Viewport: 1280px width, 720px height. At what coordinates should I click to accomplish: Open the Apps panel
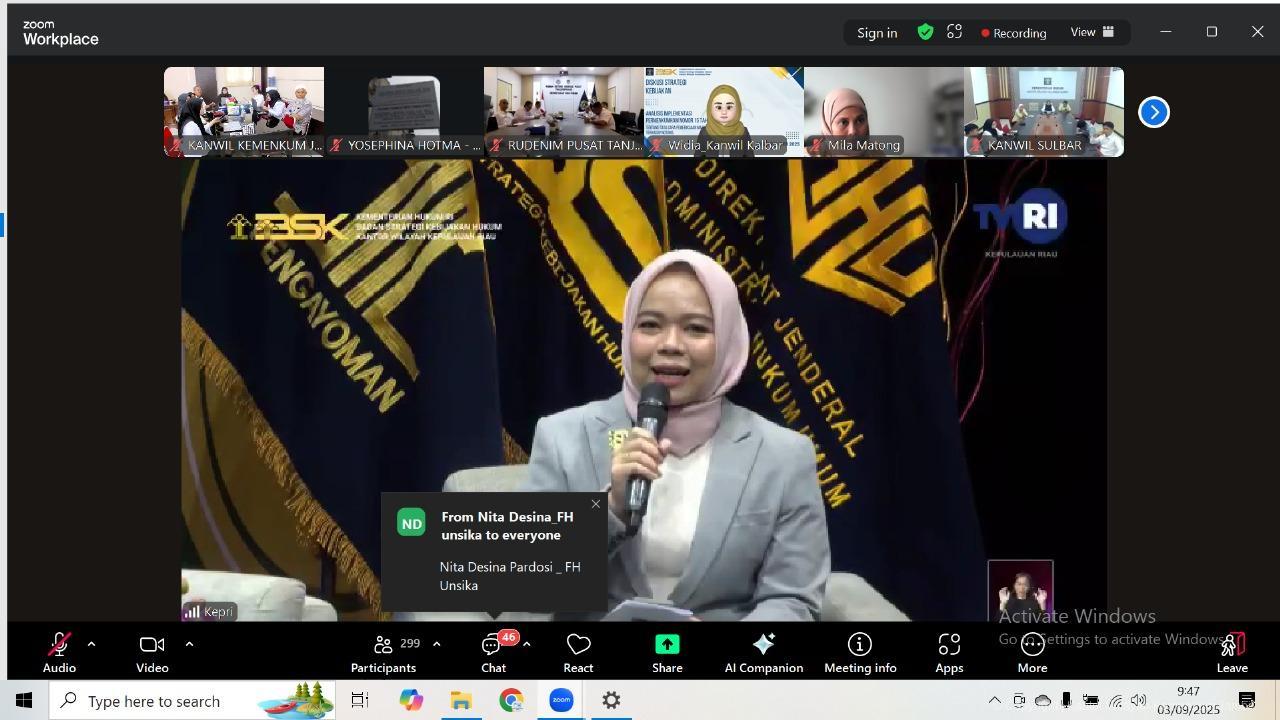point(949,653)
